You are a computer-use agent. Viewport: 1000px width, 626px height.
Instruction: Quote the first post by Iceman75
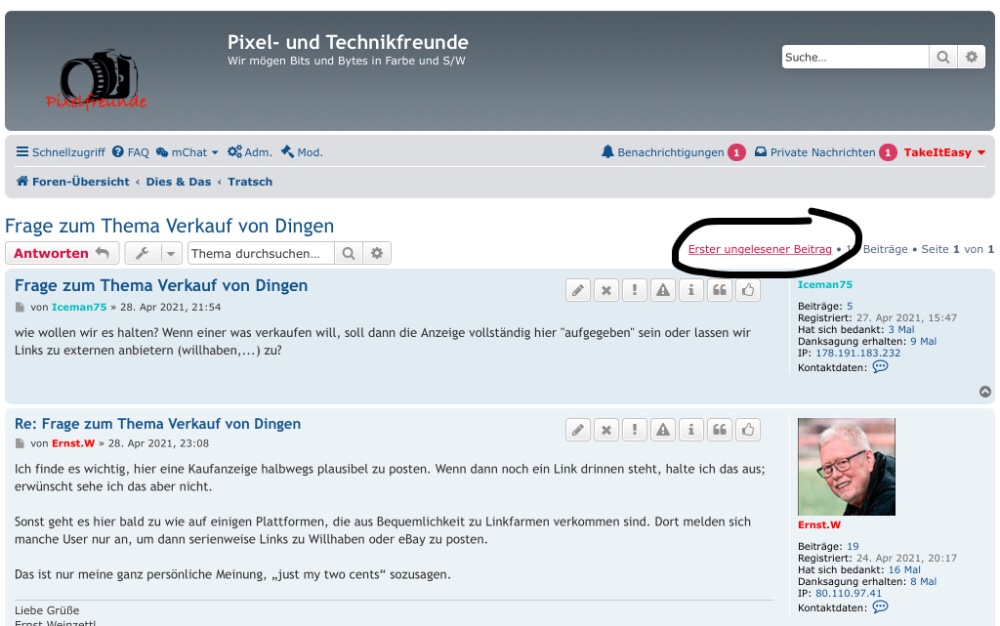coord(718,290)
